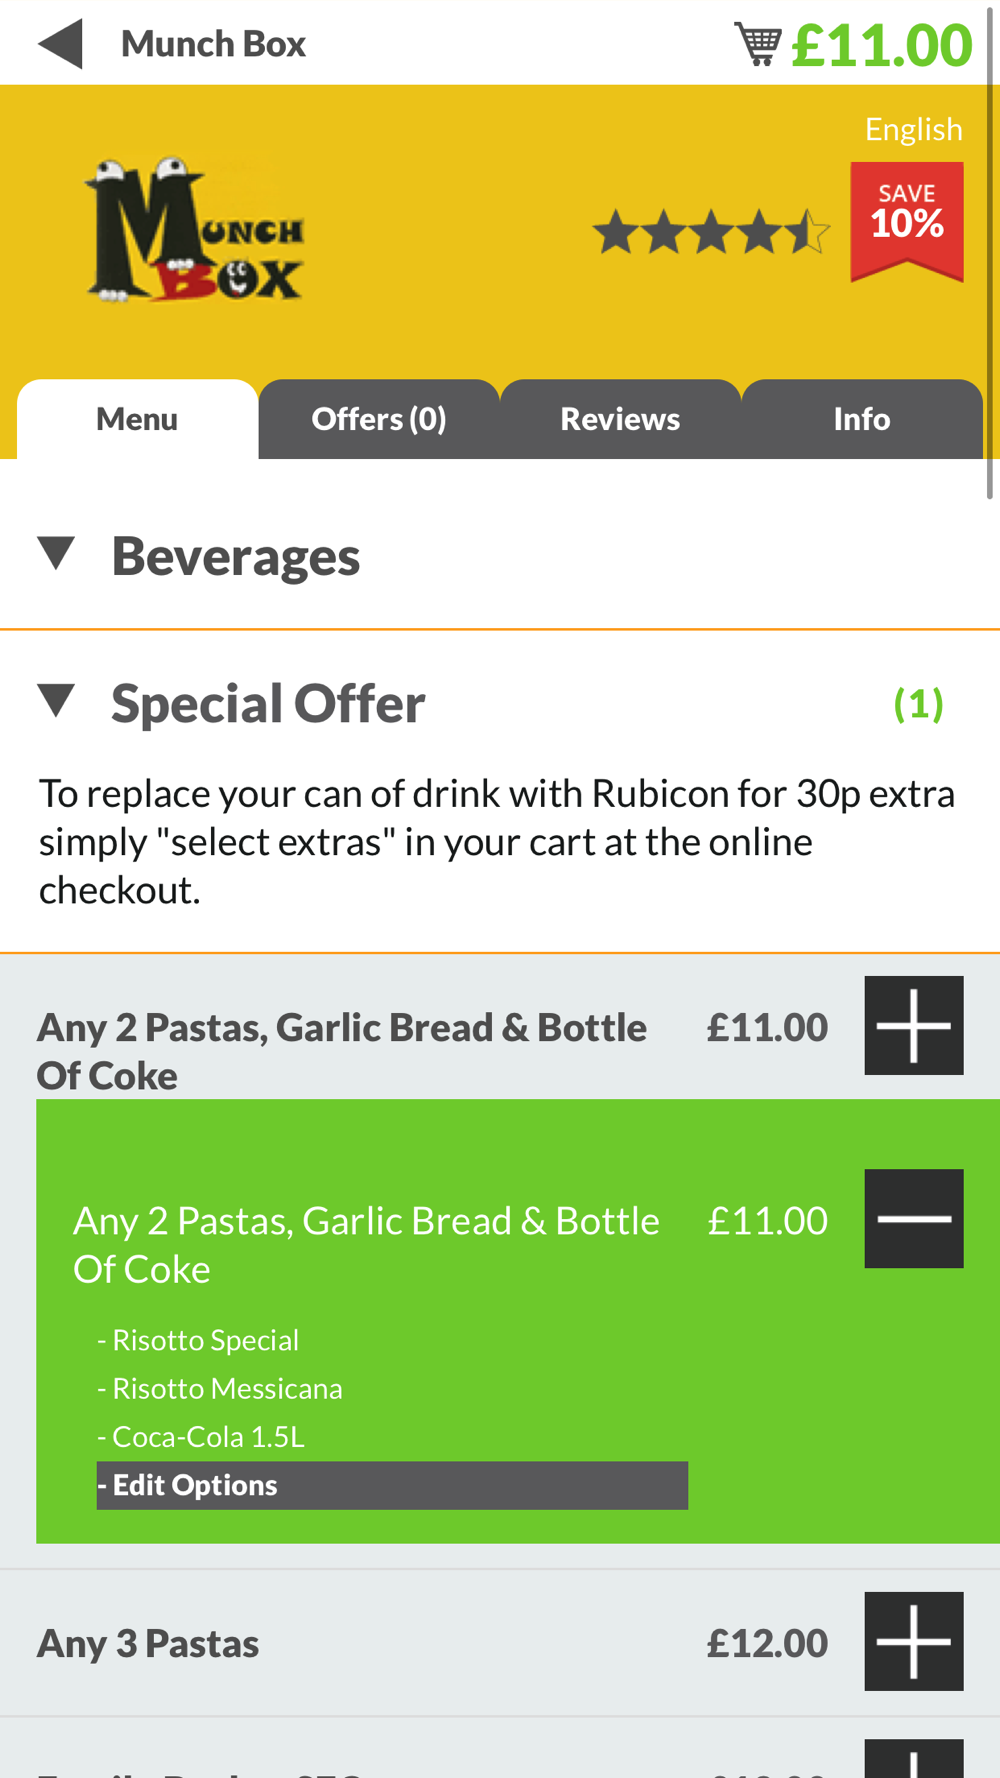The width and height of the screenshot is (1000, 1778).
Task: Click Edit Options for the added deal
Action: click(x=392, y=1485)
